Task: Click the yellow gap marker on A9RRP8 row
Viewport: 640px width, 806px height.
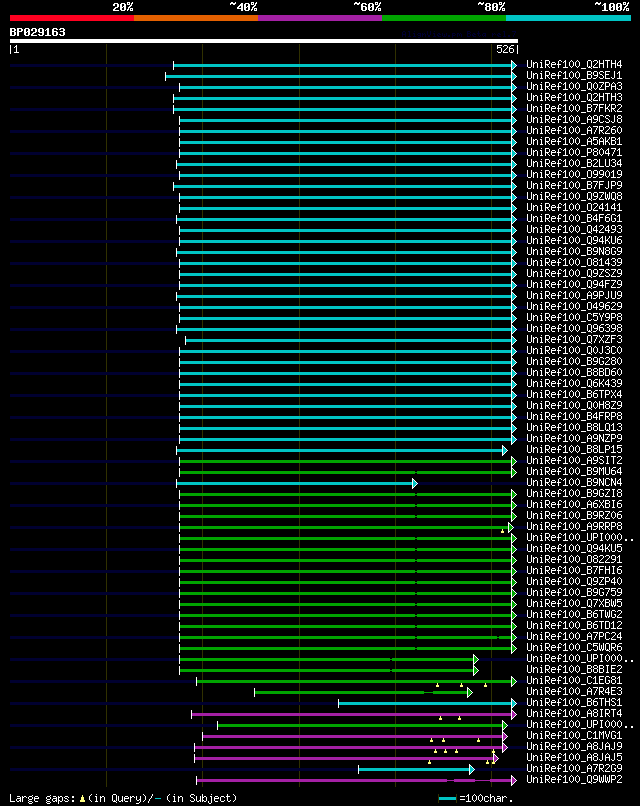Action: [502, 531]
